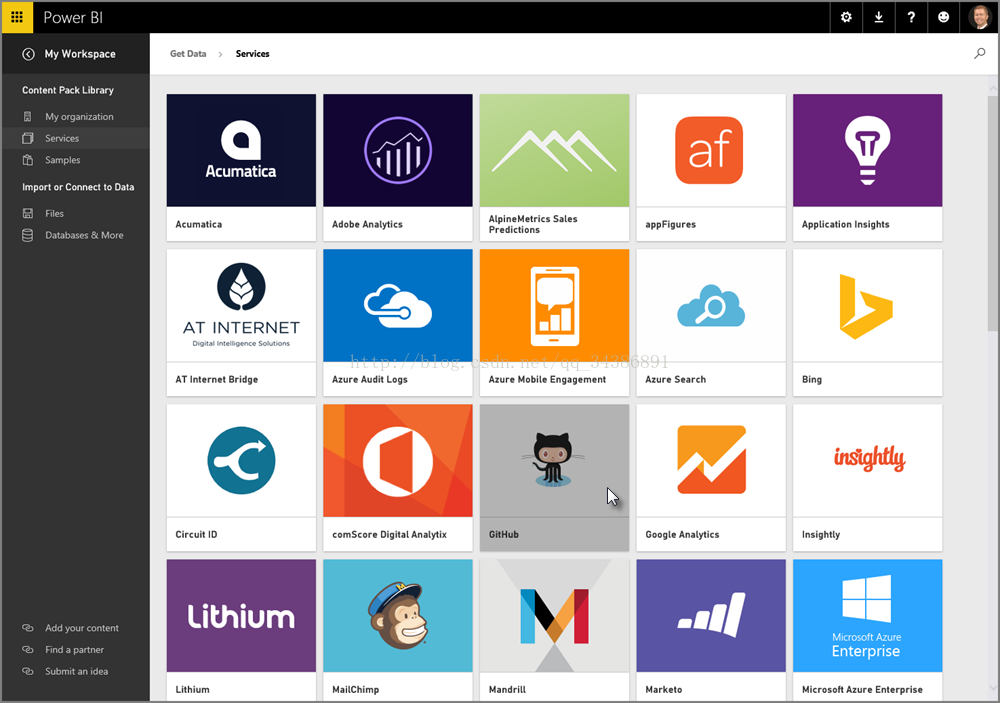
Task: Click Submit an idea link
Action: pyautogui.click(x=77, y=672)
